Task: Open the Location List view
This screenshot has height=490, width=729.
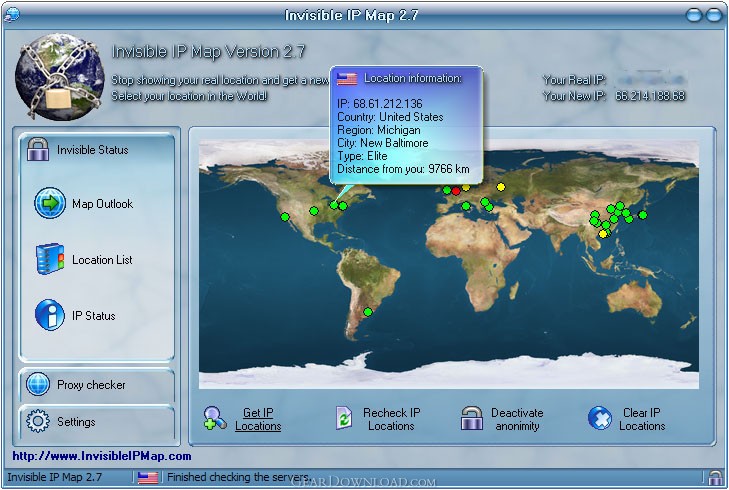Action: pos(102,260)
